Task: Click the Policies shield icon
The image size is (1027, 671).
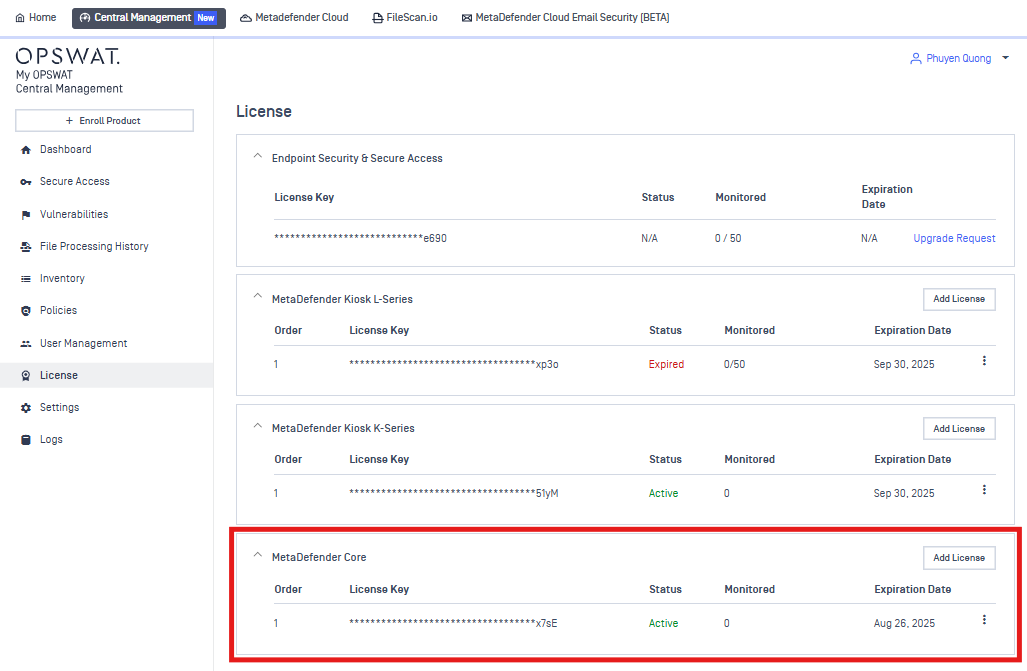Action: point(26,311)
